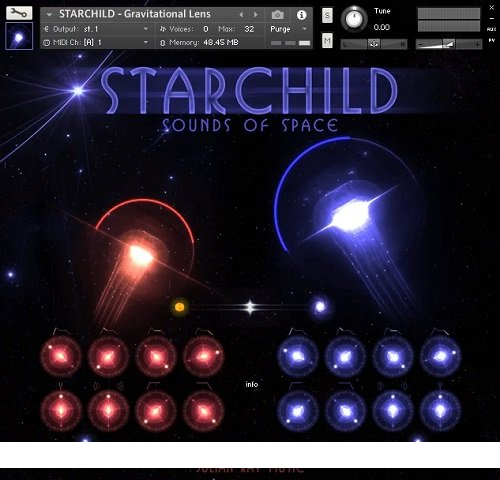Open the instrument name dropdown arrow
This screenshot has height=480, width=500.
[x=49, y=15]
